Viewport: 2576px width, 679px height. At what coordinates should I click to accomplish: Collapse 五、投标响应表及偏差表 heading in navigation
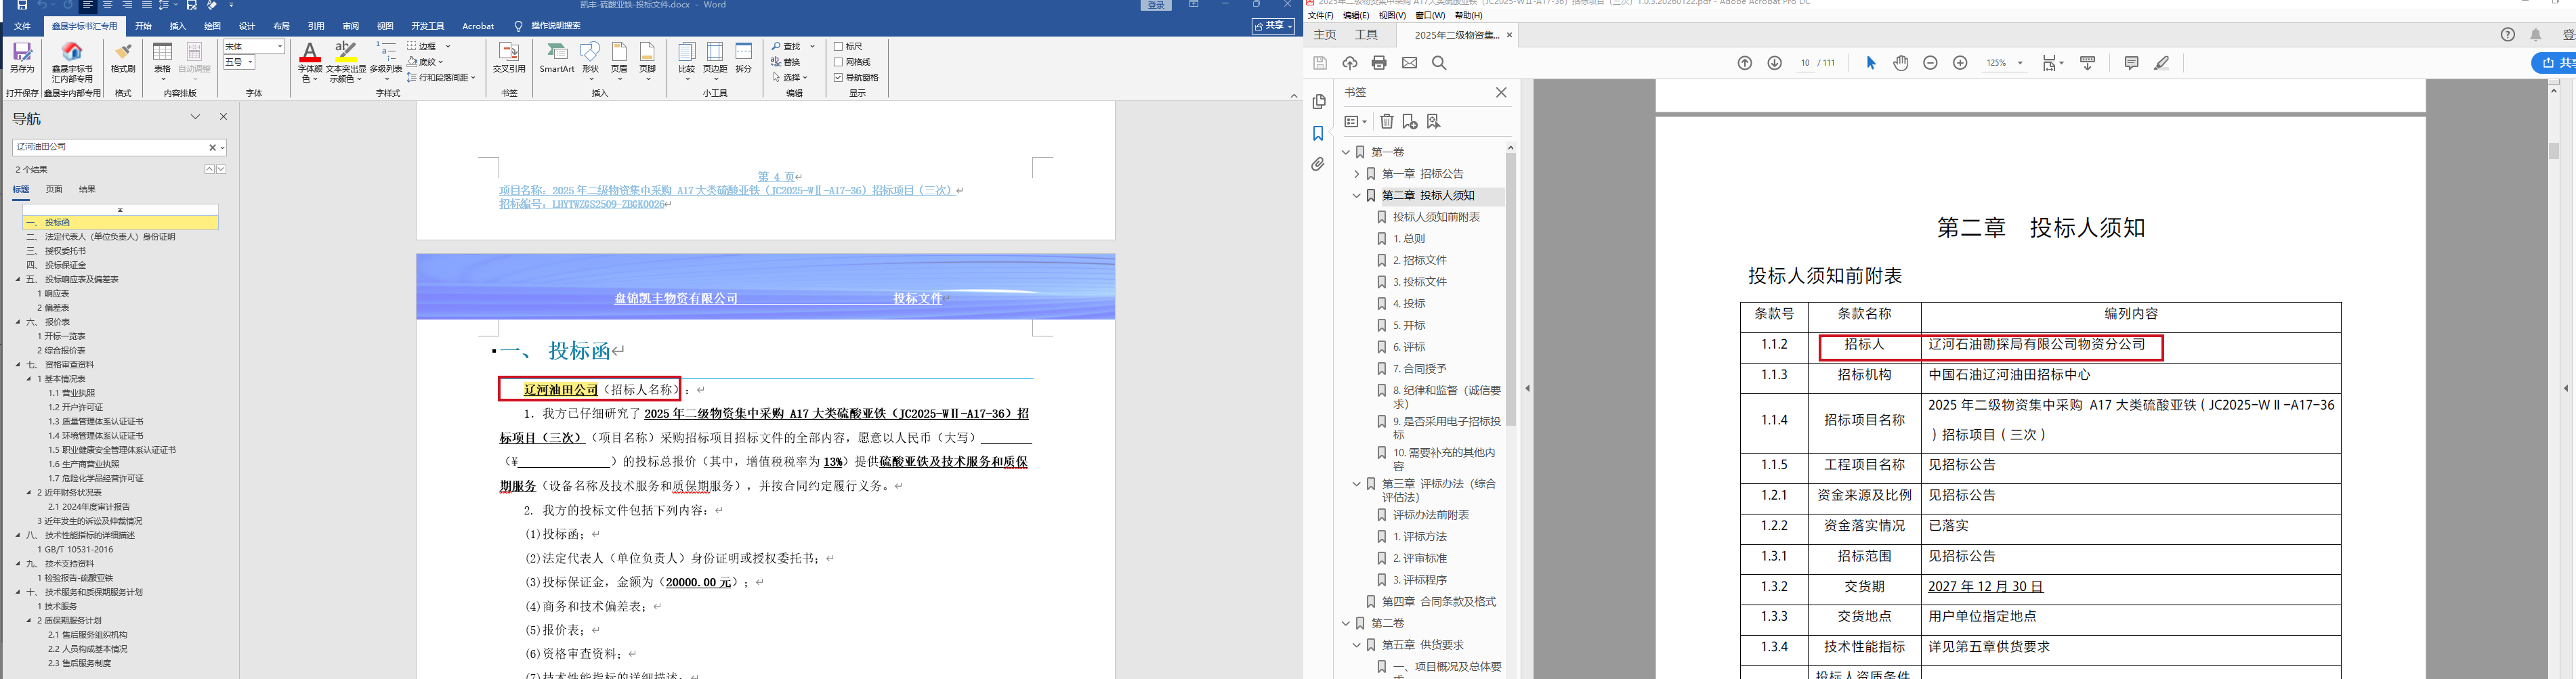[18, 280]
